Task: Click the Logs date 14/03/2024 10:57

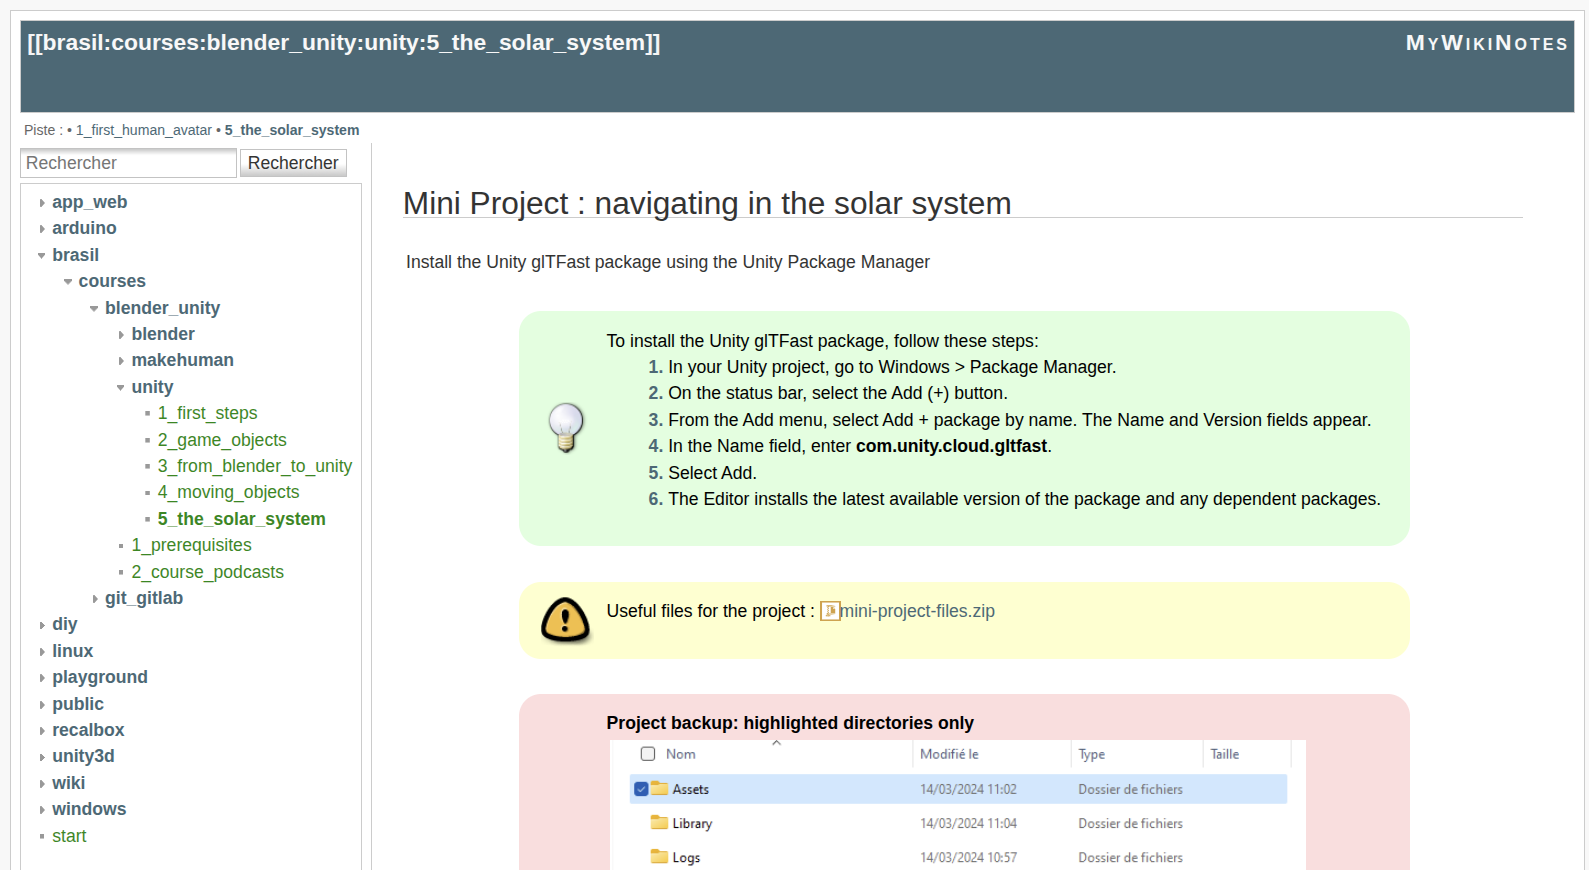Action: point(968,857)
